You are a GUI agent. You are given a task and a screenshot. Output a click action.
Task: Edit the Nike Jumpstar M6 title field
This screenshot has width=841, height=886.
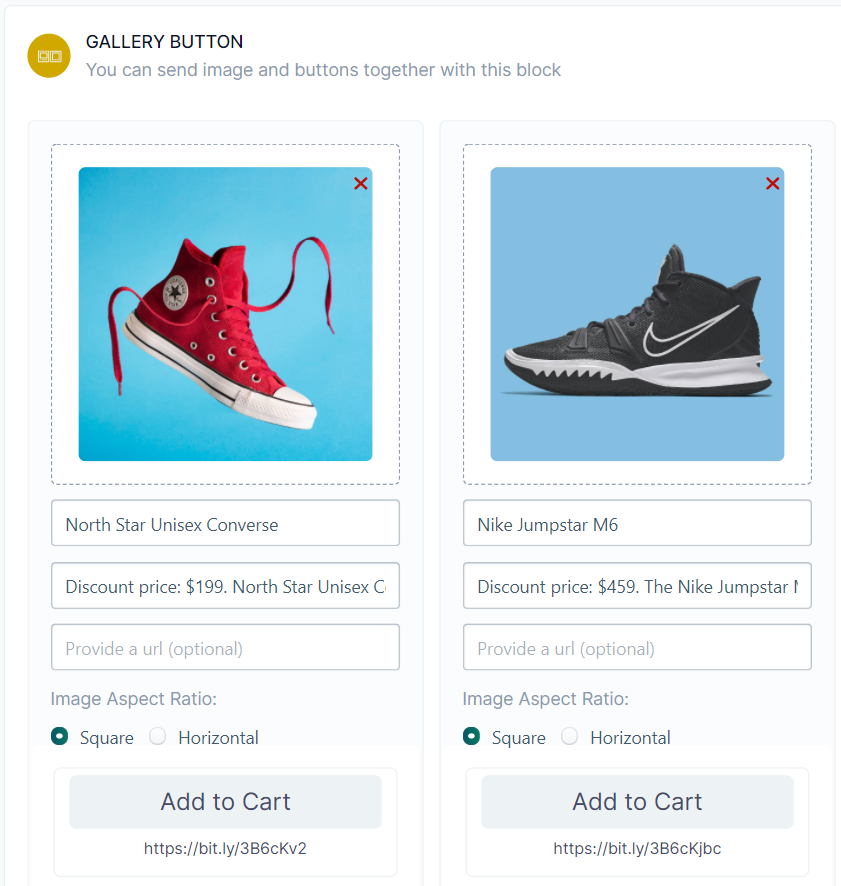click(x=638, y=523)
